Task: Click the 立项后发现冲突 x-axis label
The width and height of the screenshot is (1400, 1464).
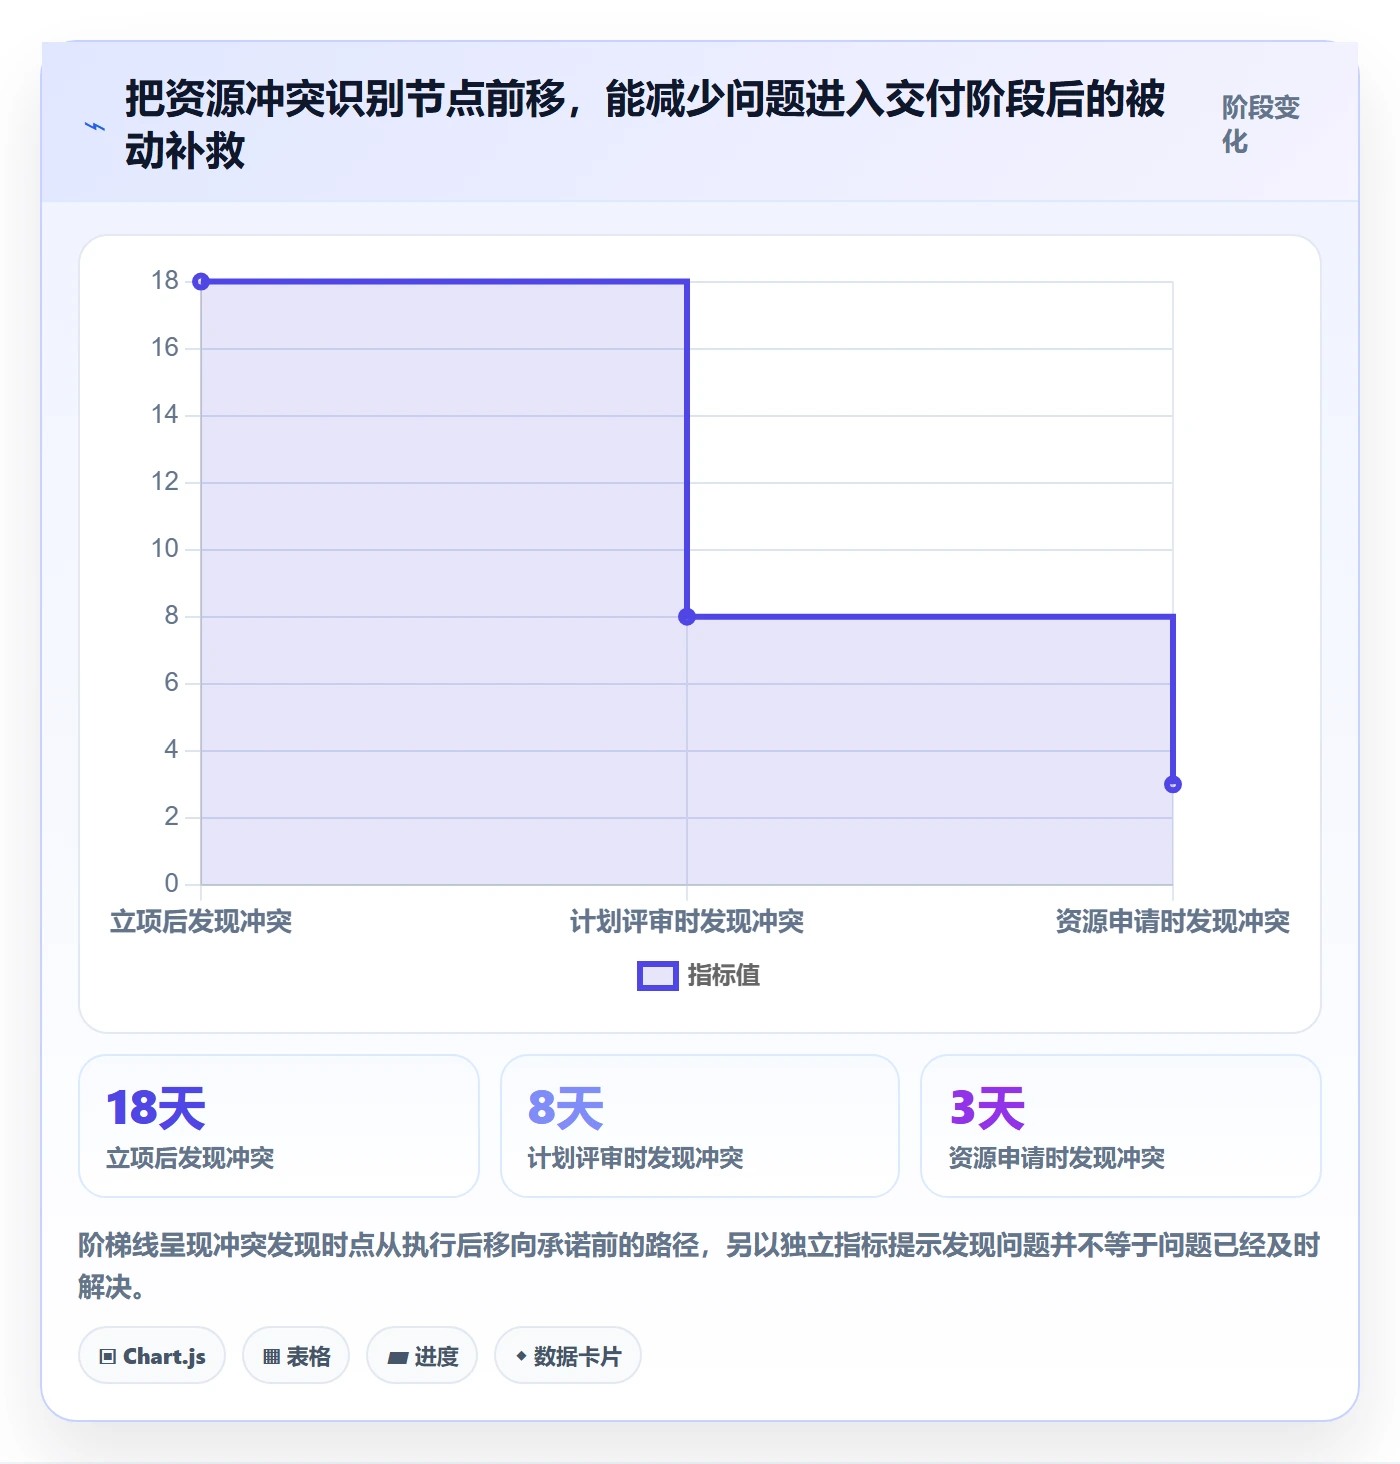Action: pos(201,921)
